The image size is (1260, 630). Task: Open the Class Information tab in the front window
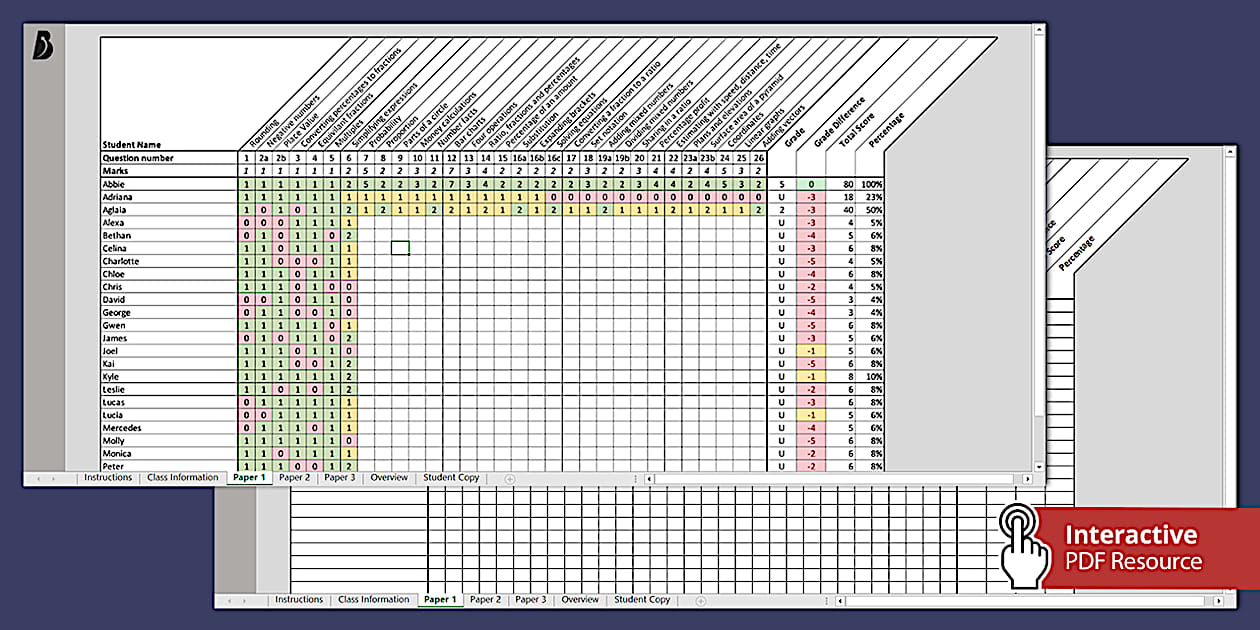pos(182,478)
